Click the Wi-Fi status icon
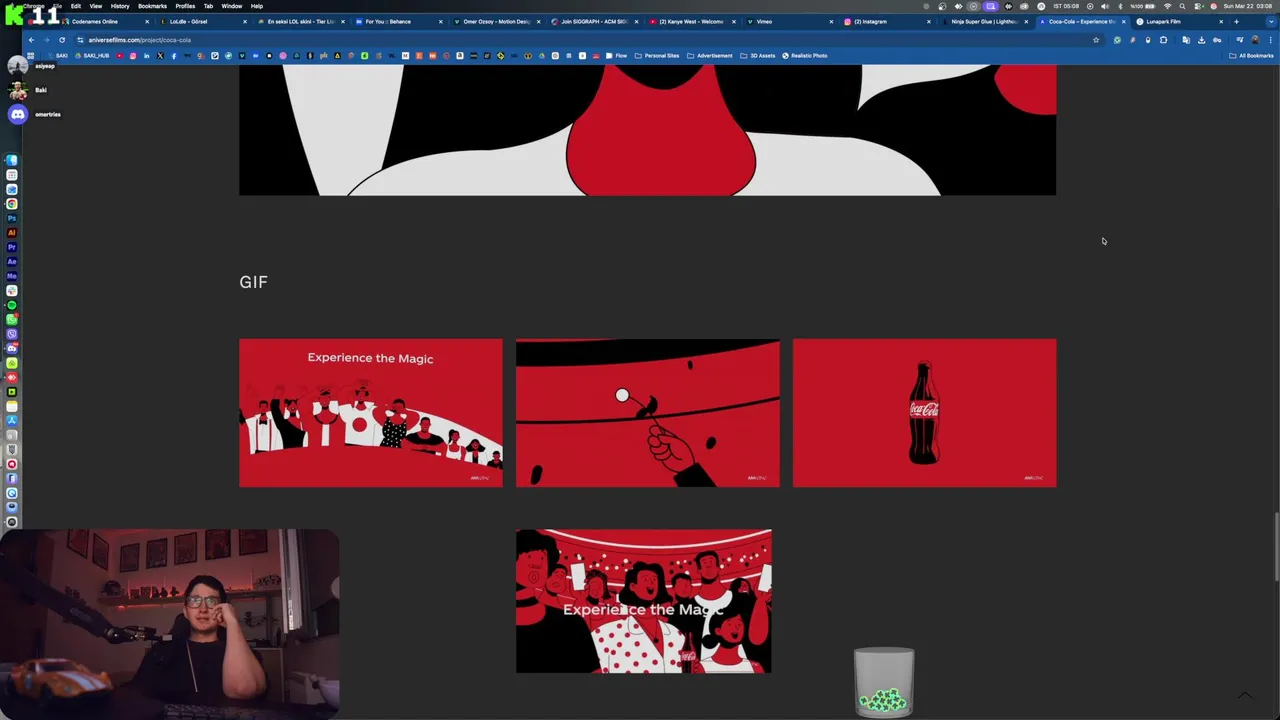The width and height of the screenshot is (1280, 720). coord(1167,6)
